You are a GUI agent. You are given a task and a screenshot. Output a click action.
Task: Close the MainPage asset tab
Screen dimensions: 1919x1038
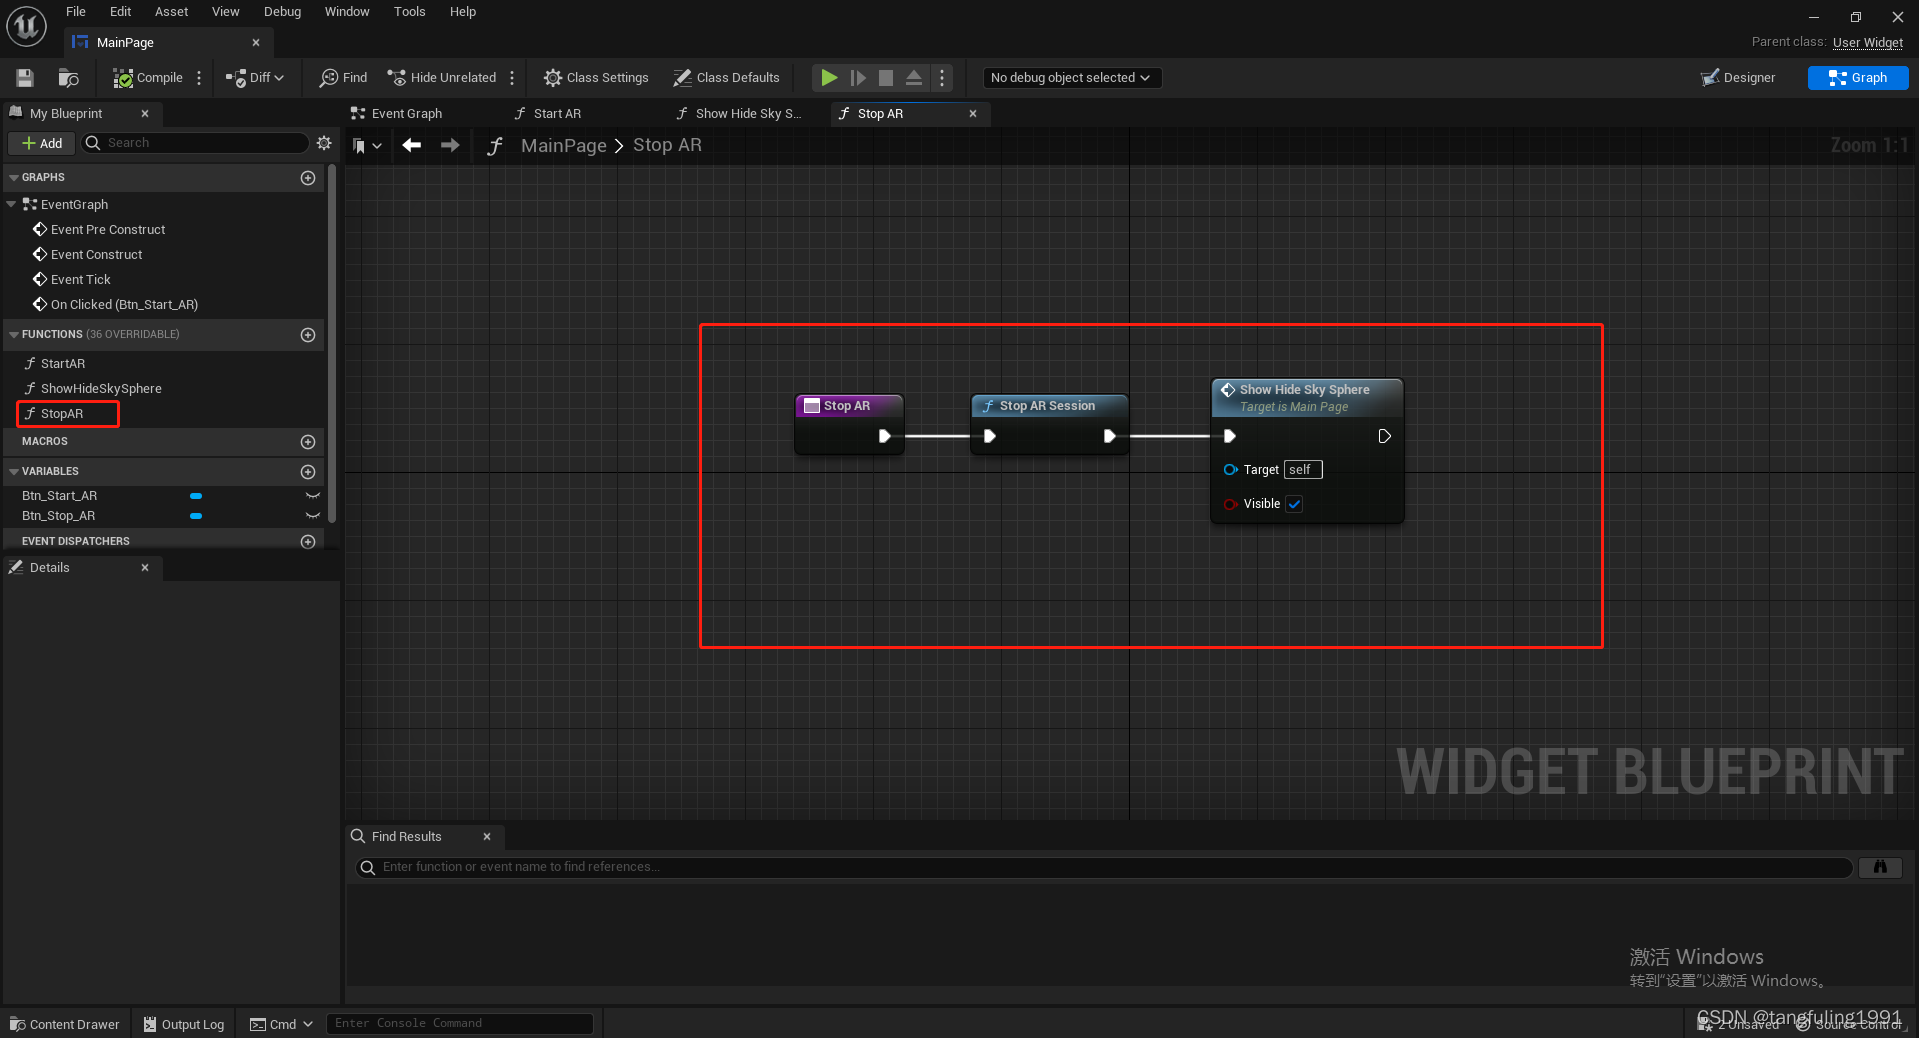tap(256, 43)
